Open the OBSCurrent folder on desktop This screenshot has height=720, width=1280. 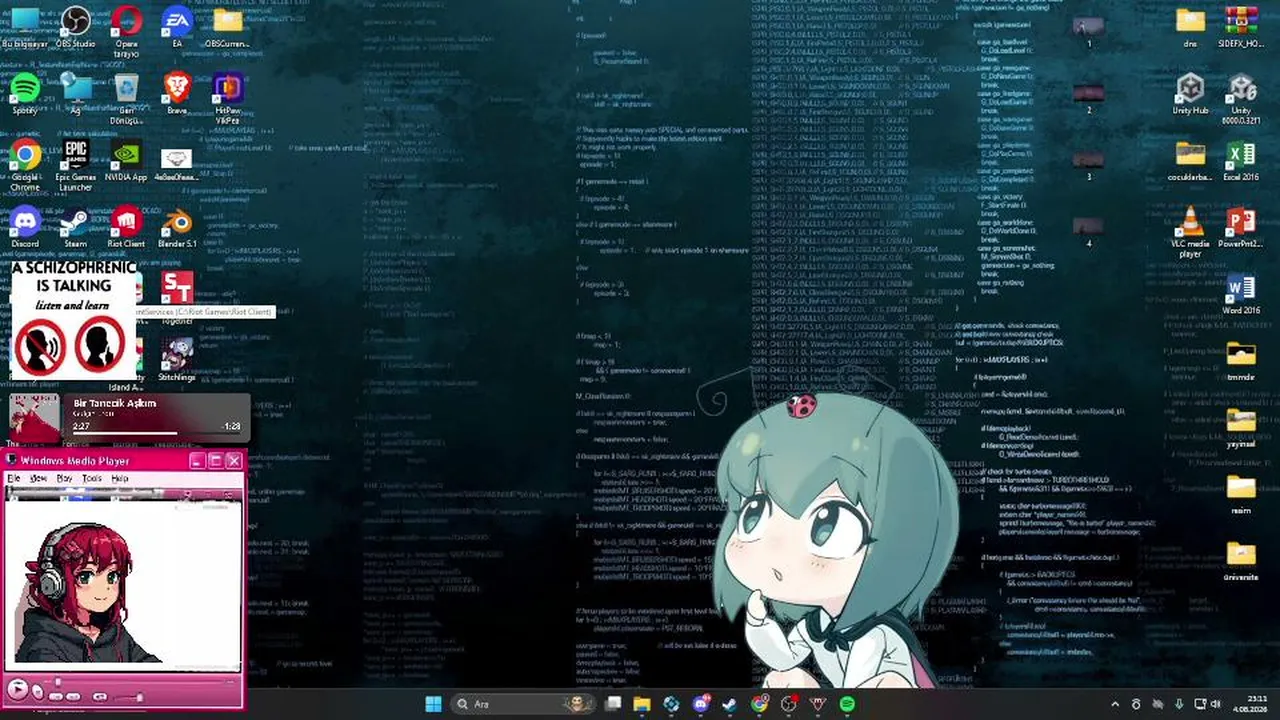(x=228, y=27)
